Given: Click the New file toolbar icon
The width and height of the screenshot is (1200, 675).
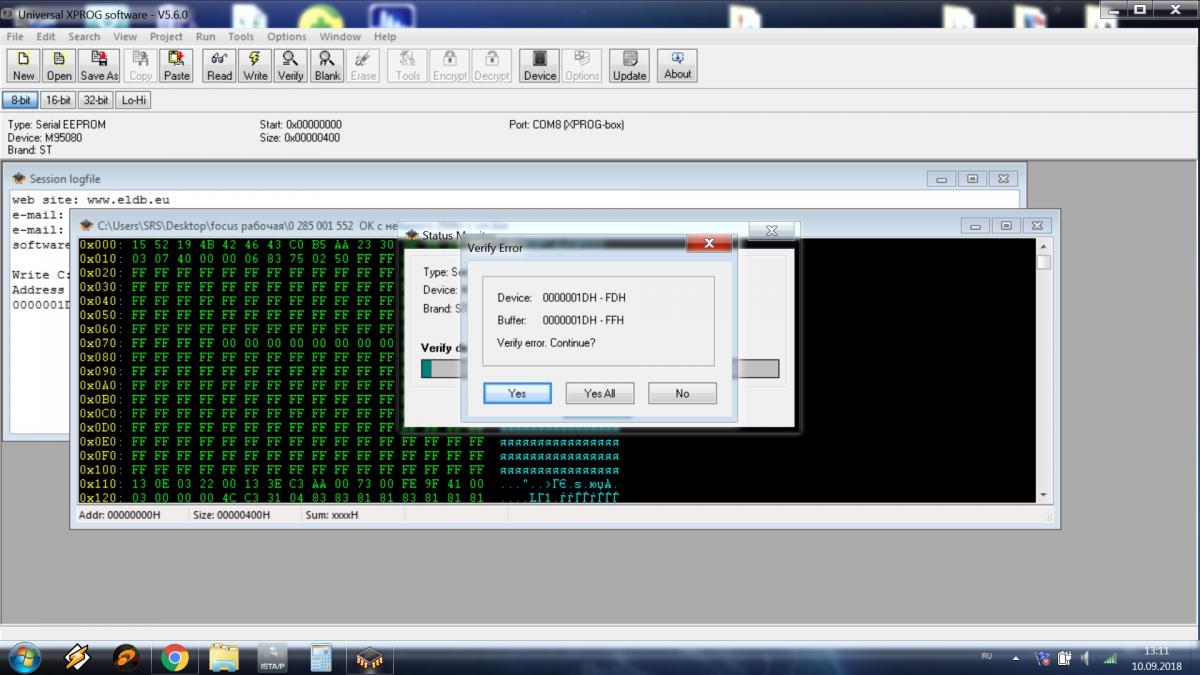Looking at the screenshot, I should [23, 66].
